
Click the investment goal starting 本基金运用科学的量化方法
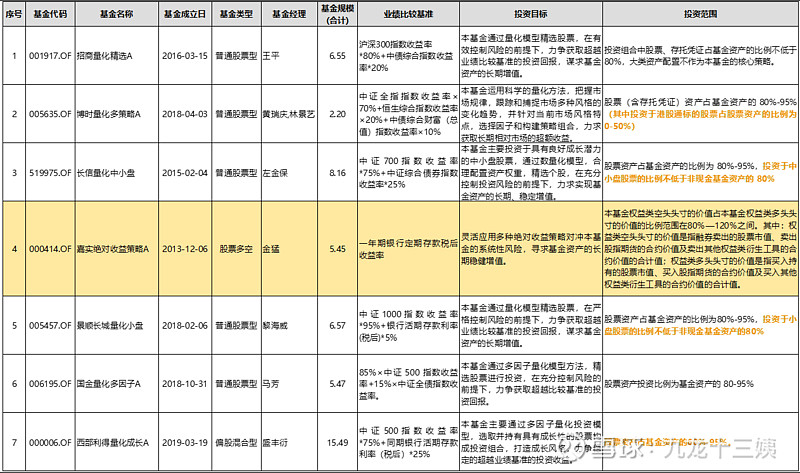[x=531, y=114]
